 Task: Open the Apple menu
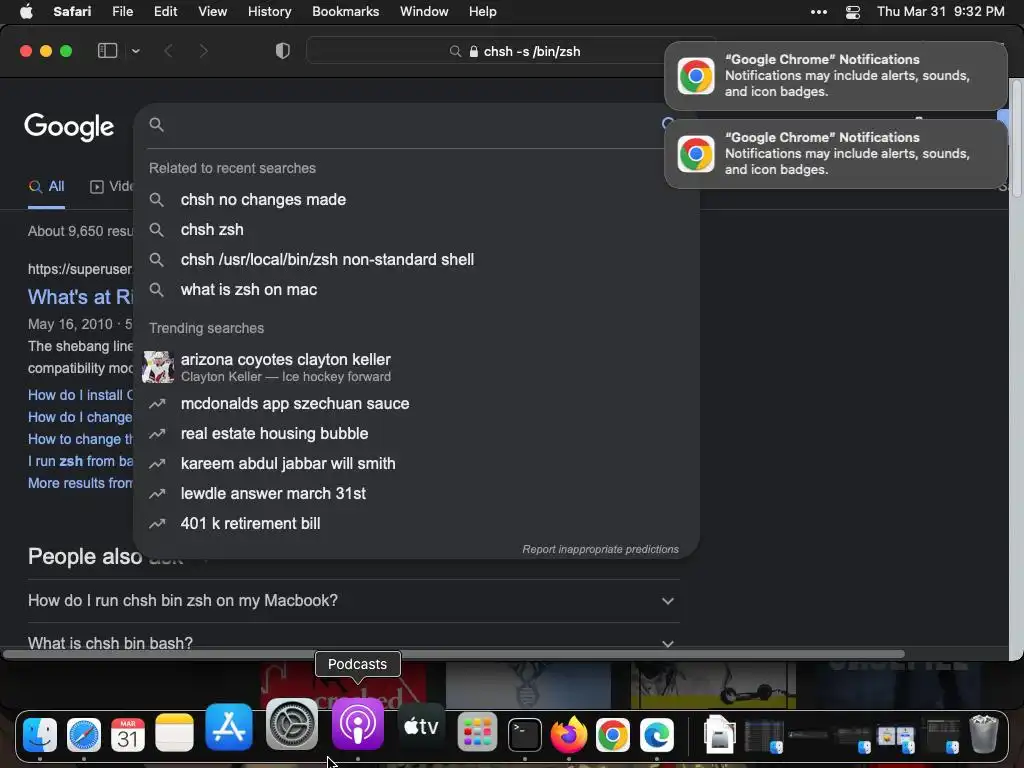pyautogui.click(x=26, y=12)
